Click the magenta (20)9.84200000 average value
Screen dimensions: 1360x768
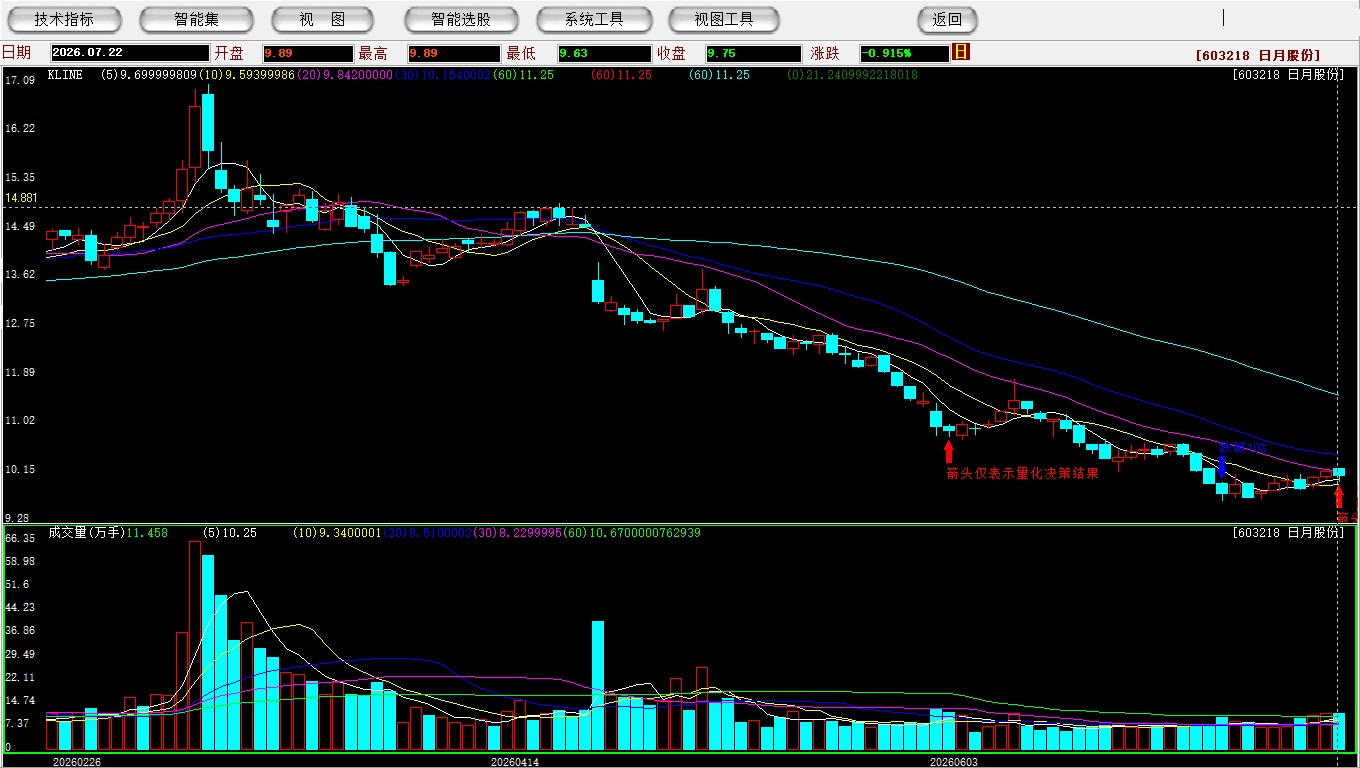point(345,75)
